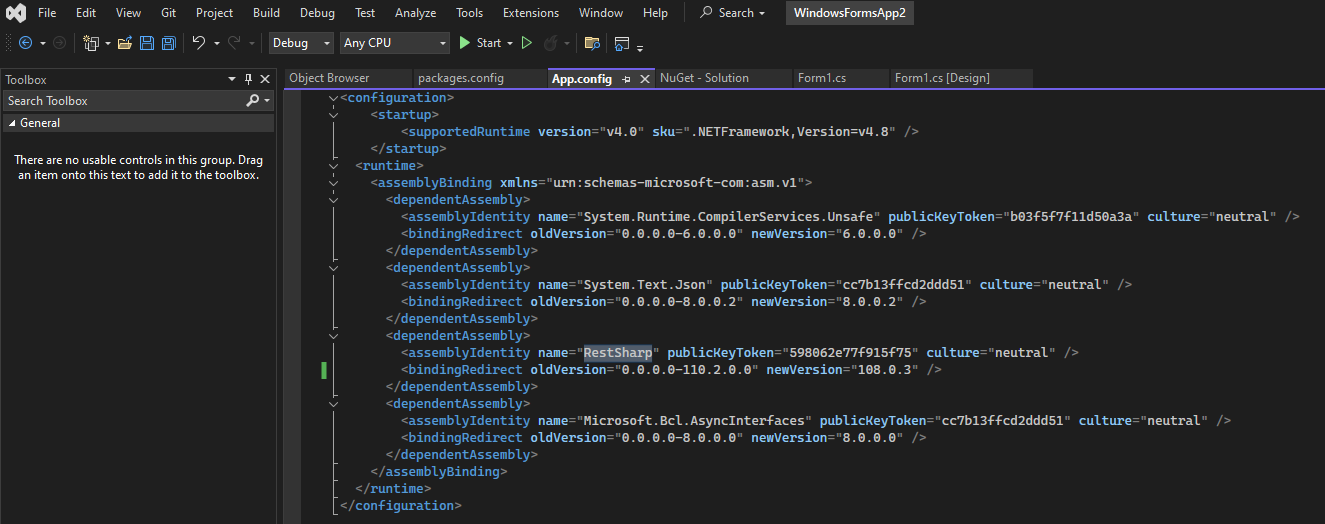This screenshot has width=1325, height=524.
Task: Click the Find in Files icon
Action: point(592,43)
